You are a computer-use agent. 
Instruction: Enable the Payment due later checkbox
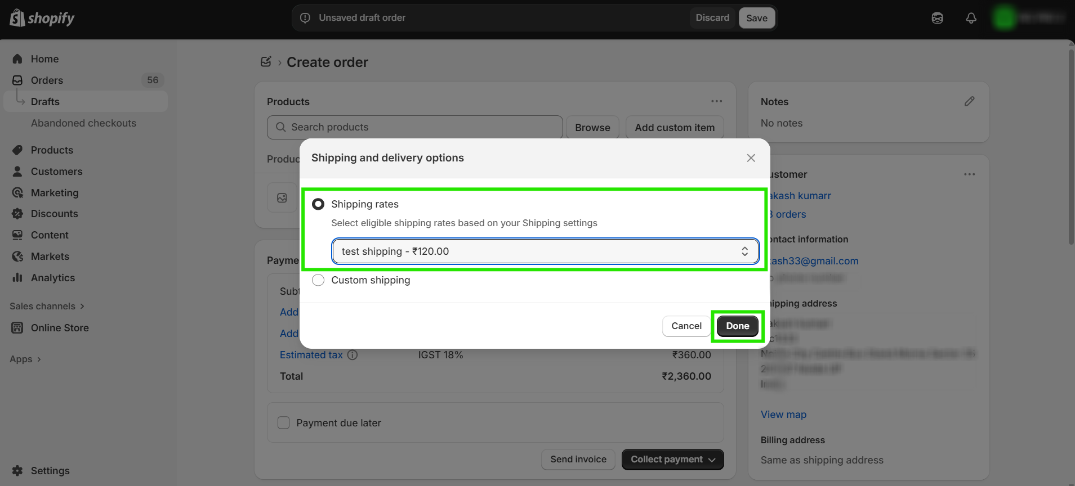coord(284,423)
